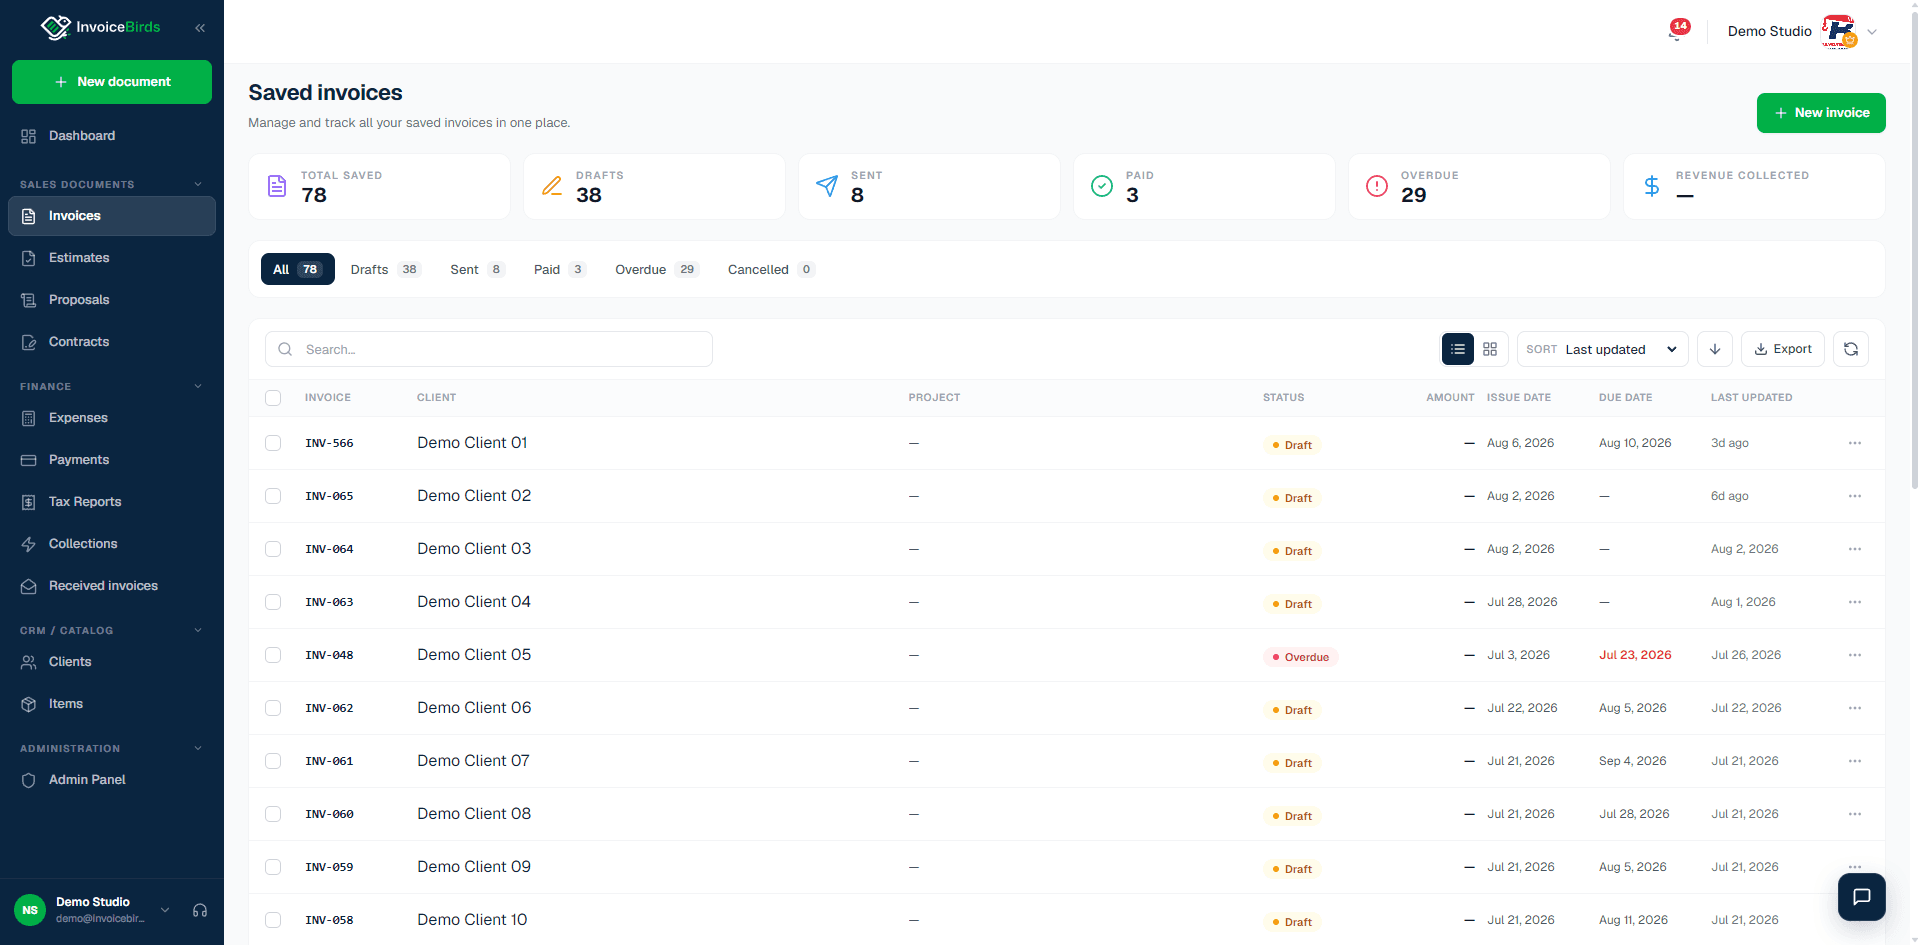Open Admin Panel in sidebar

coord(112,780)
